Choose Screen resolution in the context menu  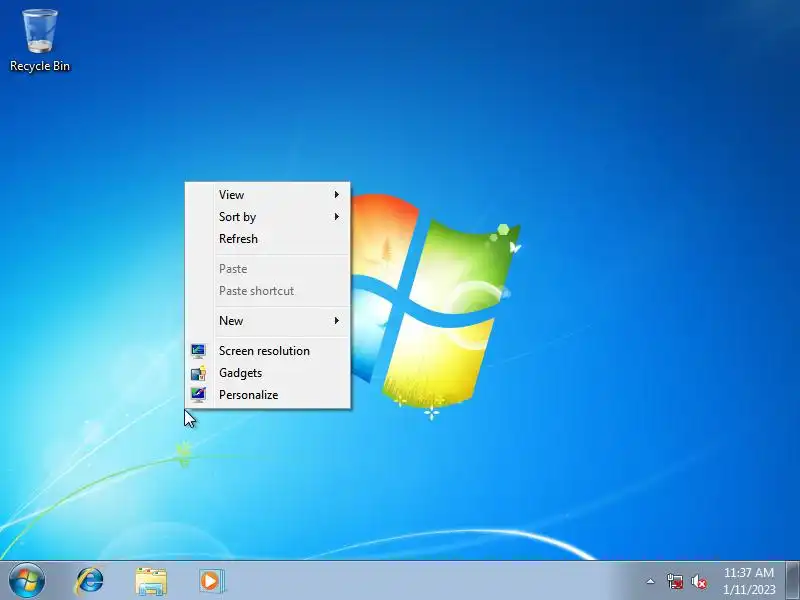tap(267, 351)
